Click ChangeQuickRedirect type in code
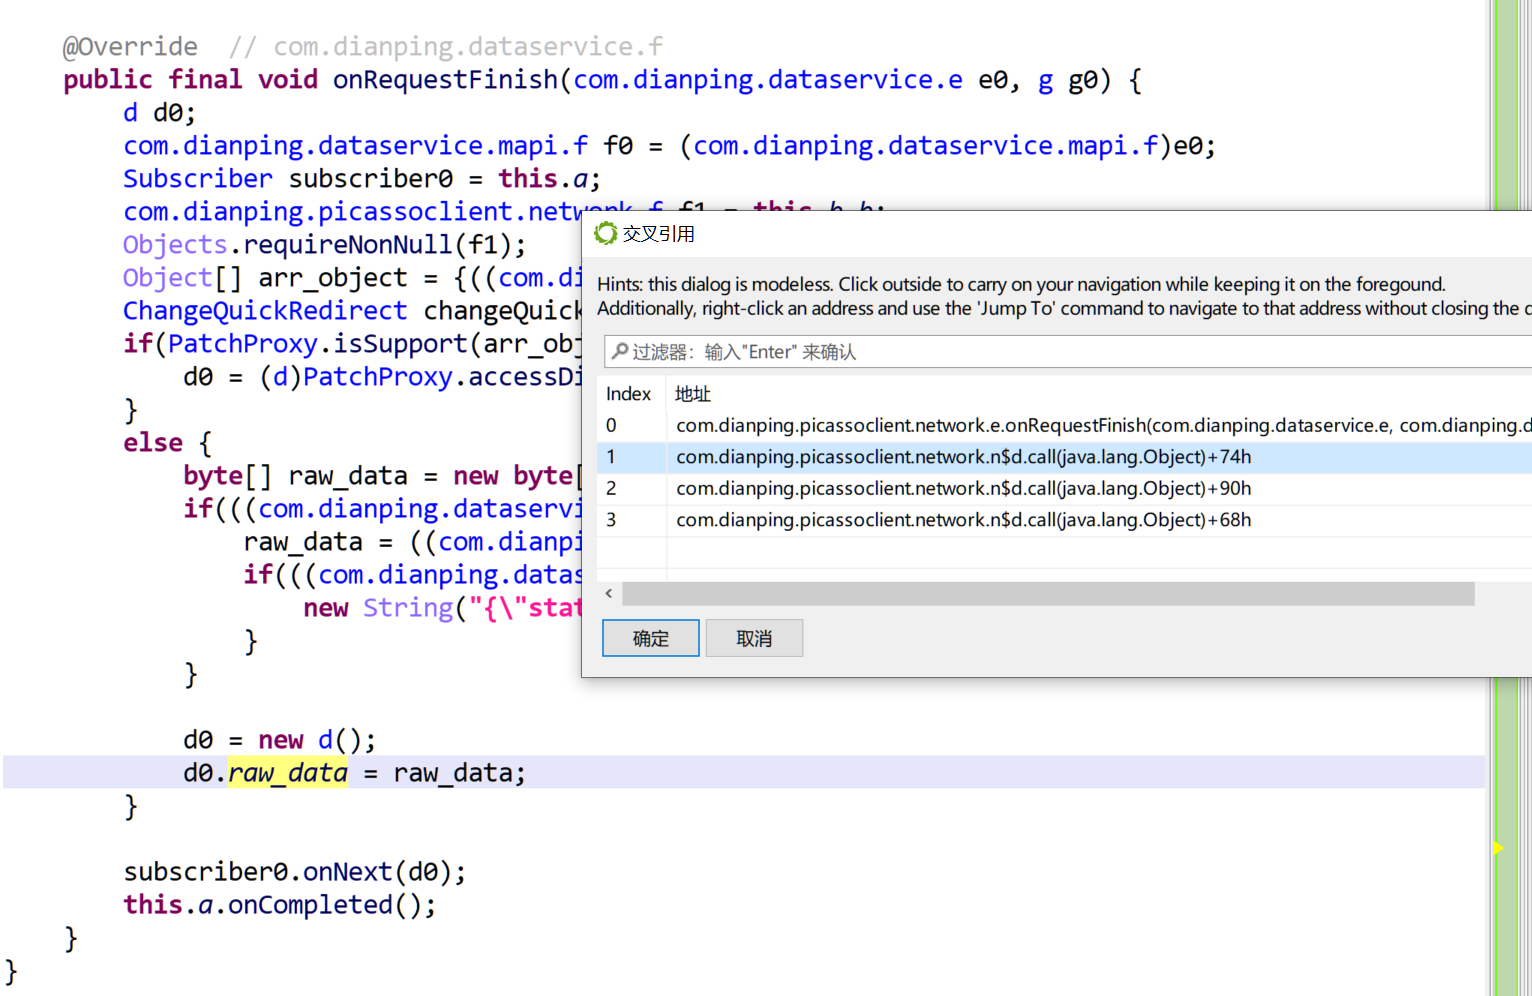This screenshot has height=996, width=1532. [265, 311]
